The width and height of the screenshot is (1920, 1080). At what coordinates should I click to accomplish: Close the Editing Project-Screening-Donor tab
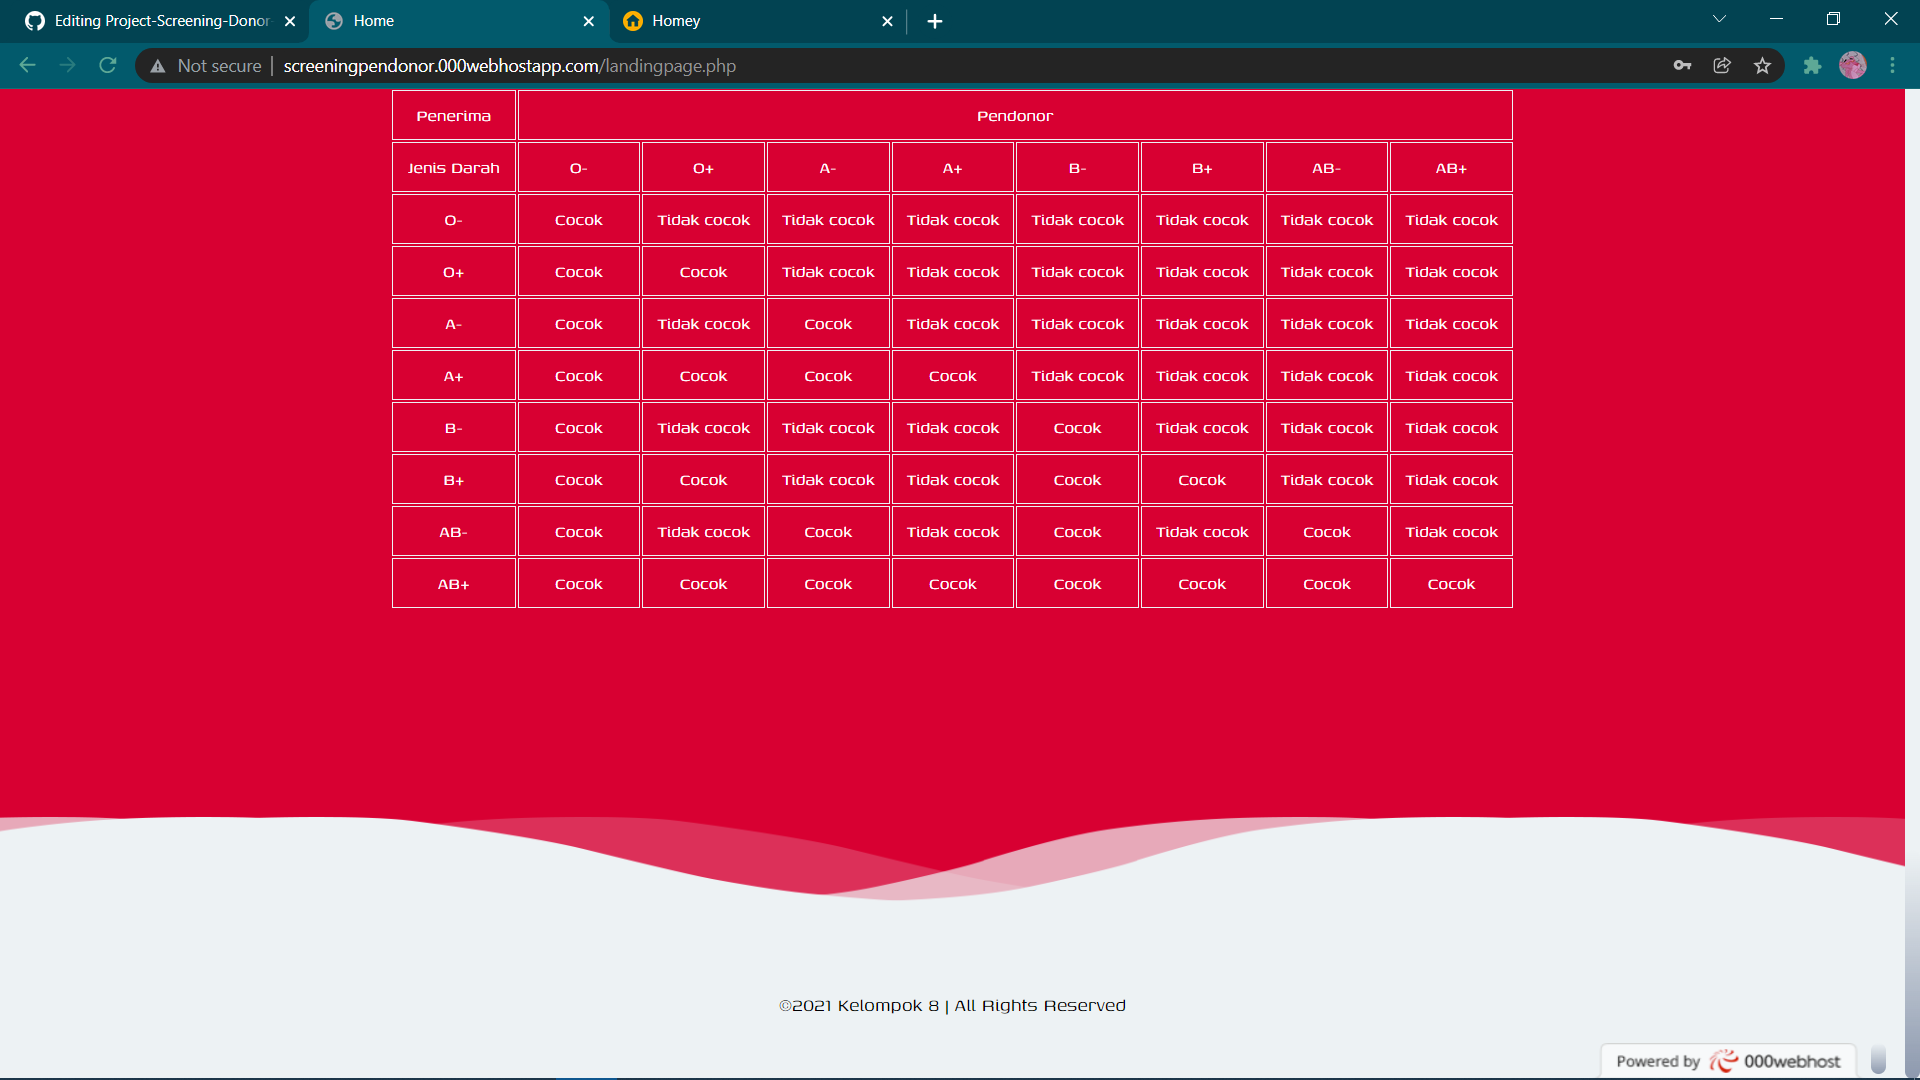[x=290, y=21]
